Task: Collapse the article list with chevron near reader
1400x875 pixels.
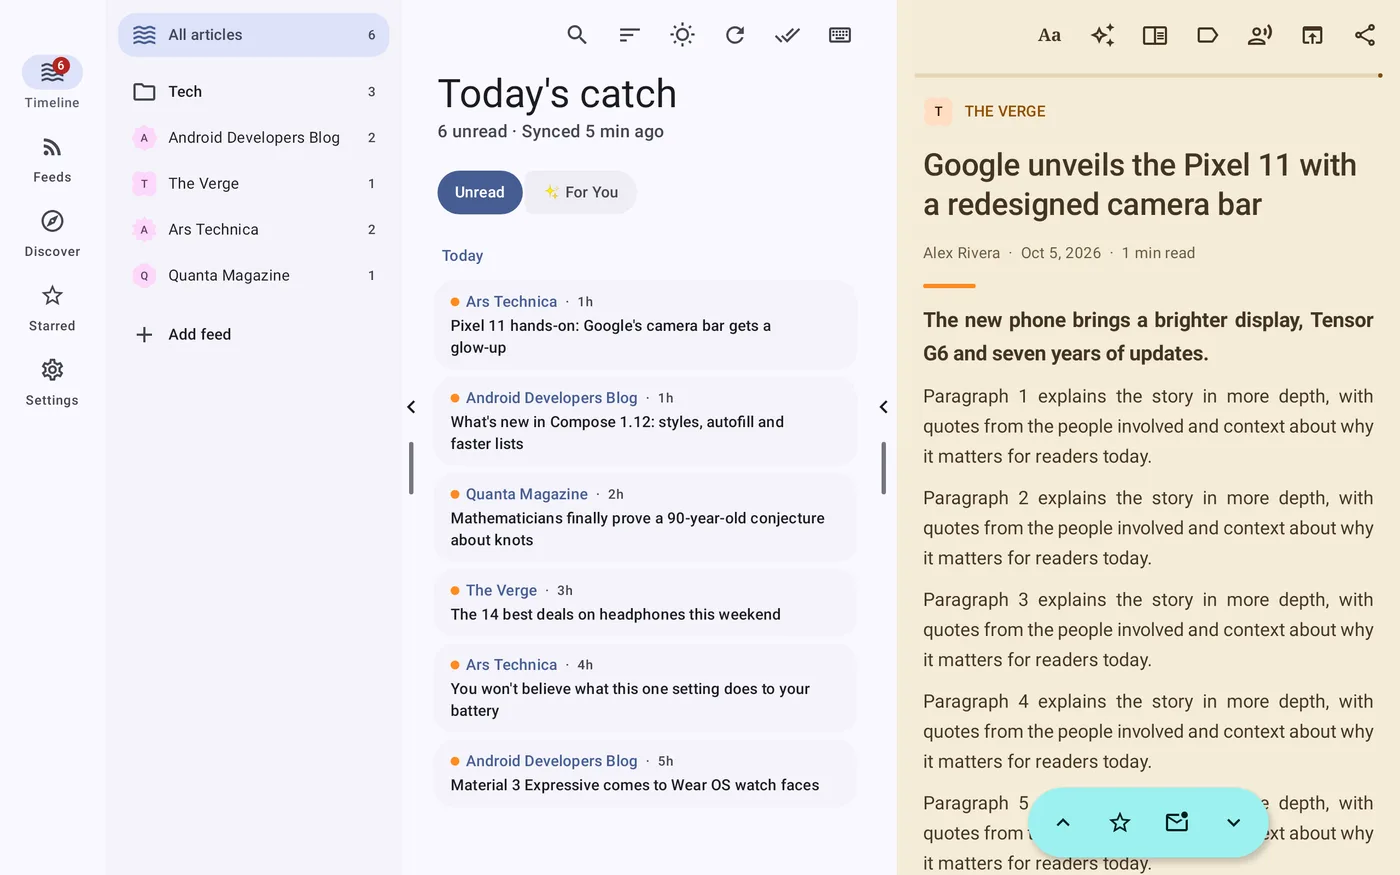Action: (883, 407)
